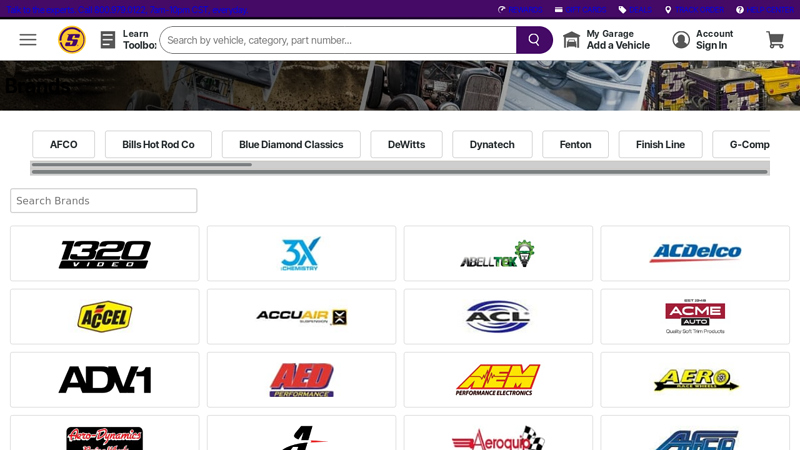Focus the main product search field
Viewport: 800px width, 450px height.
[338, 40]
